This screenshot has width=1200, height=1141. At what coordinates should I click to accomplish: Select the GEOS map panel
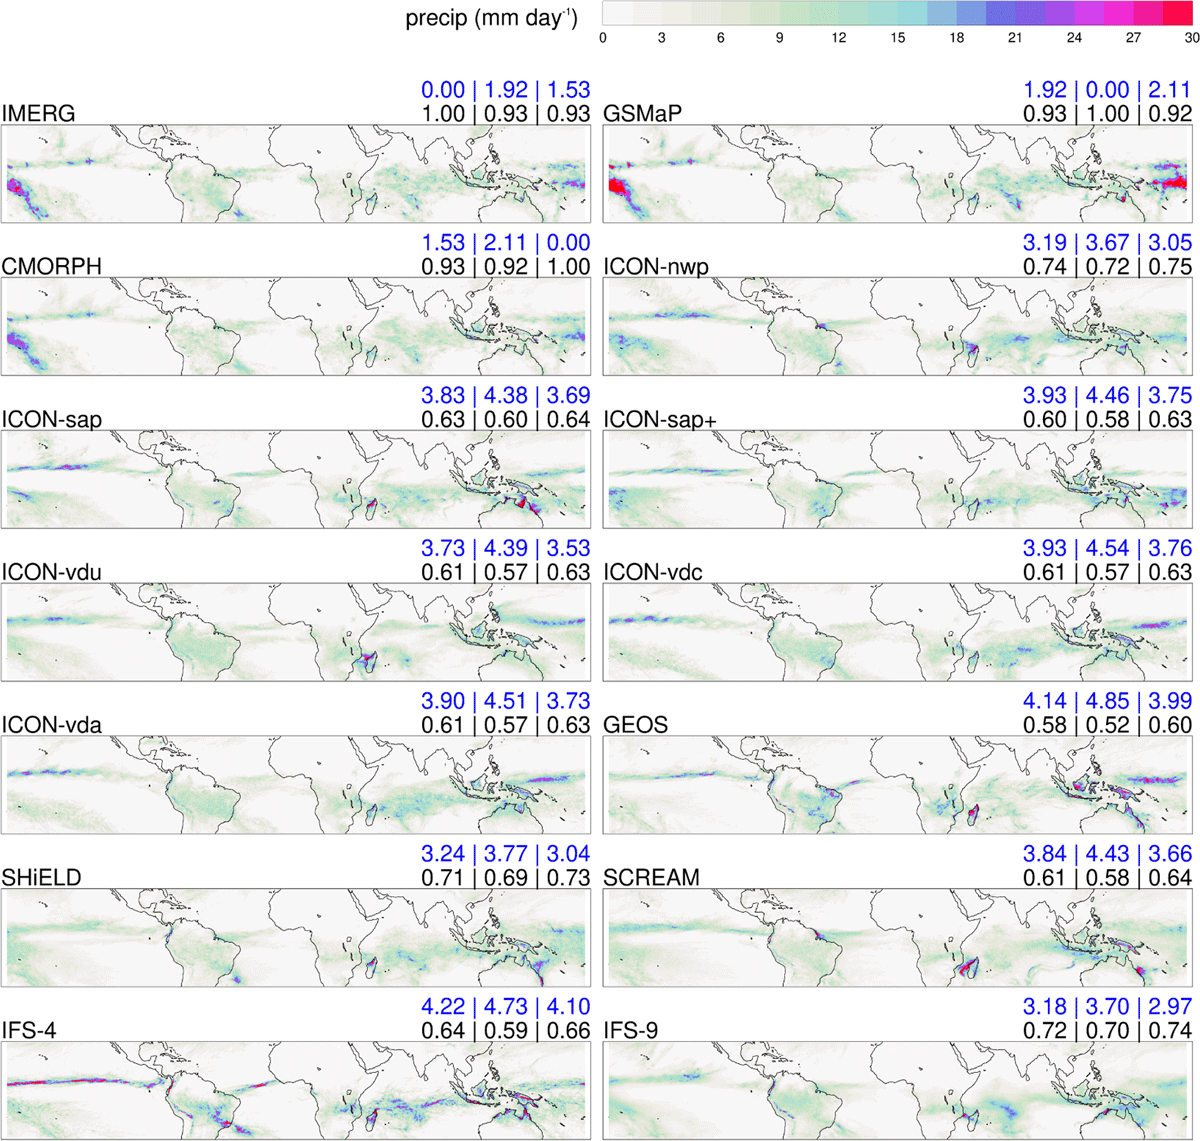(x=898, y=786)
